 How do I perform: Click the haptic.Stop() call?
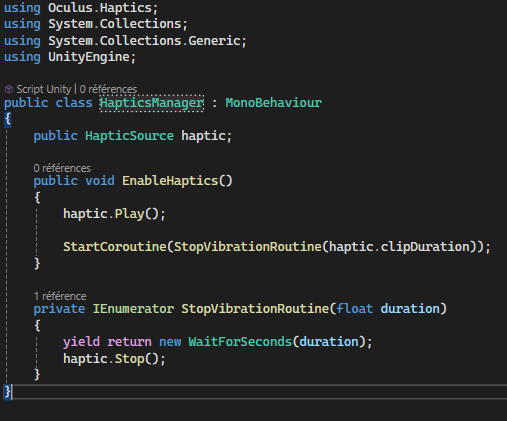(x=114, y=359)
